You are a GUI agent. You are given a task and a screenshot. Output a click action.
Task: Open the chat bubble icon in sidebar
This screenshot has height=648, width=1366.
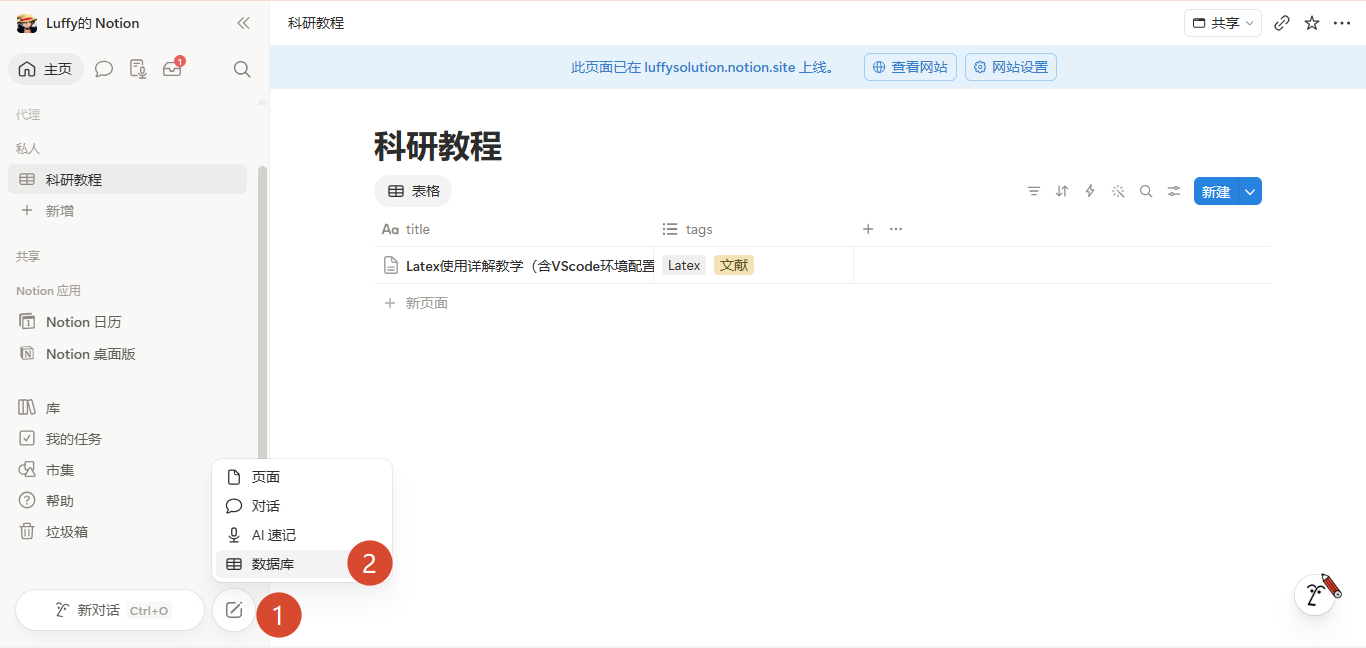point(104,69)
